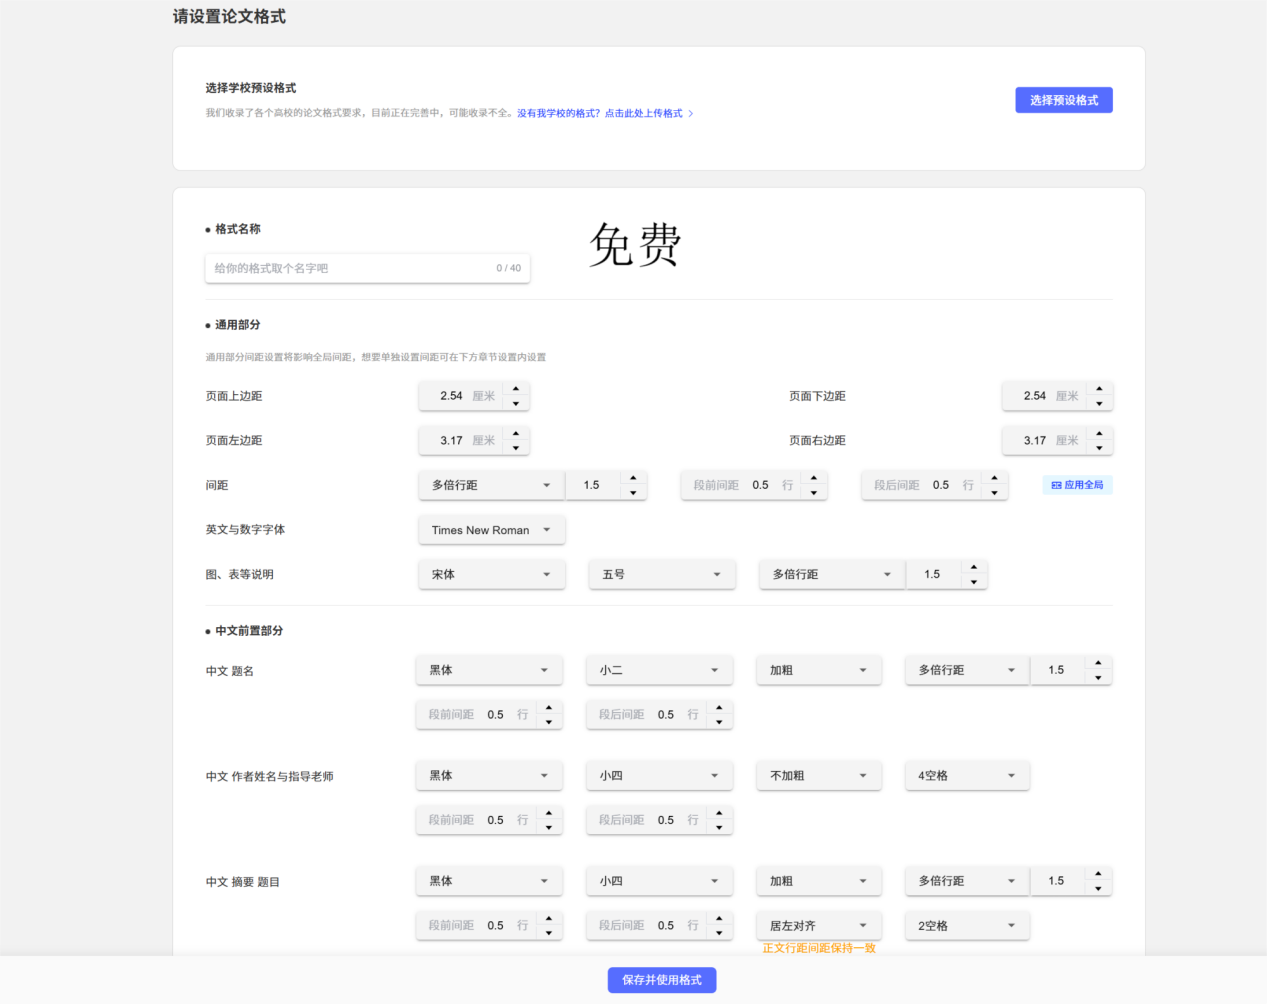Click arrow icon beside the upload format link
The width and height of the screenshot is (1267, 1004).
(x=691, y=114)
